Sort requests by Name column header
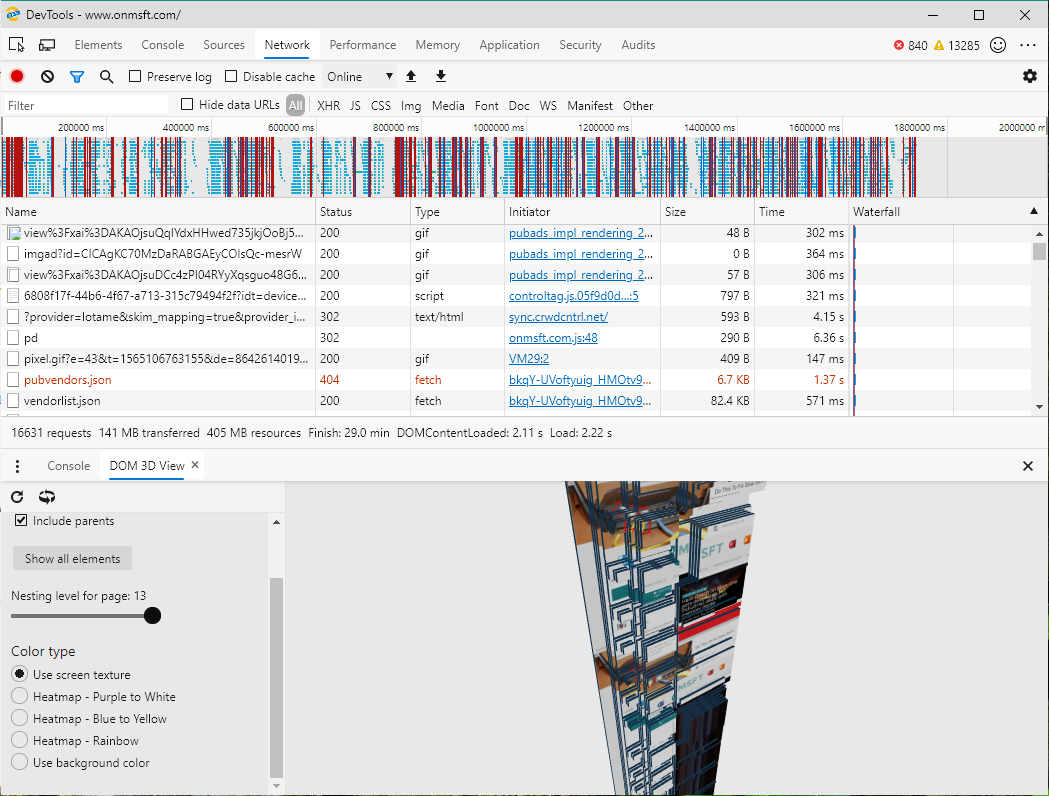The image size is (1049, 796). tap(158, 211)
